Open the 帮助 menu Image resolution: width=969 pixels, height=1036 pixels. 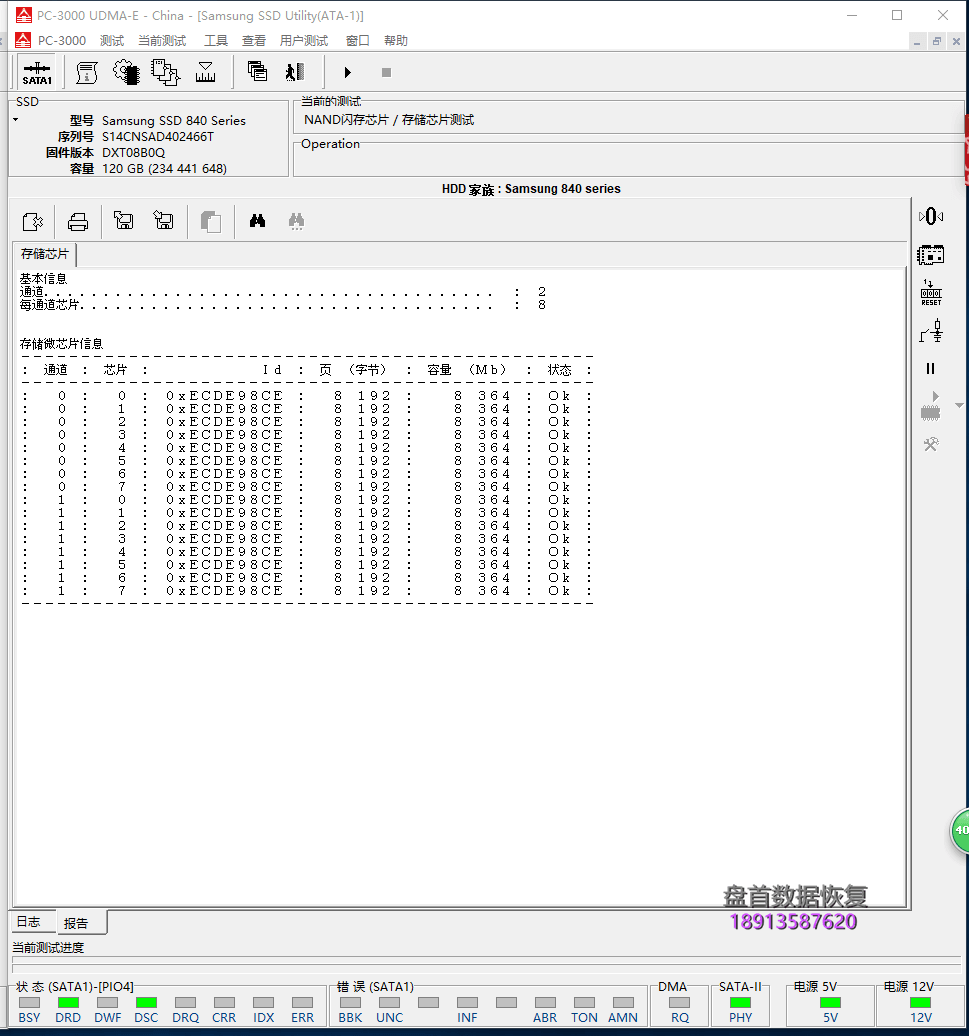pos(396,40)
